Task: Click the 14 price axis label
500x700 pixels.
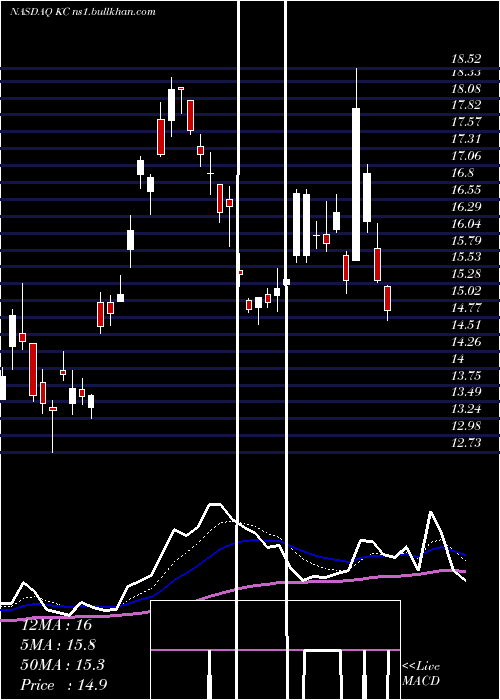Action: tap(458, 358)
